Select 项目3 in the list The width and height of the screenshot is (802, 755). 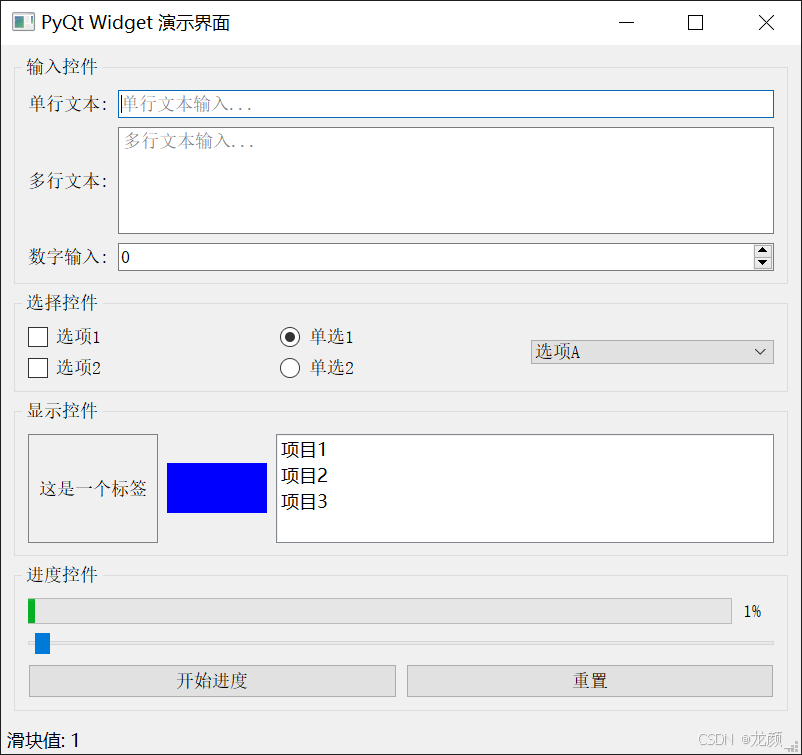pos(524,502)
